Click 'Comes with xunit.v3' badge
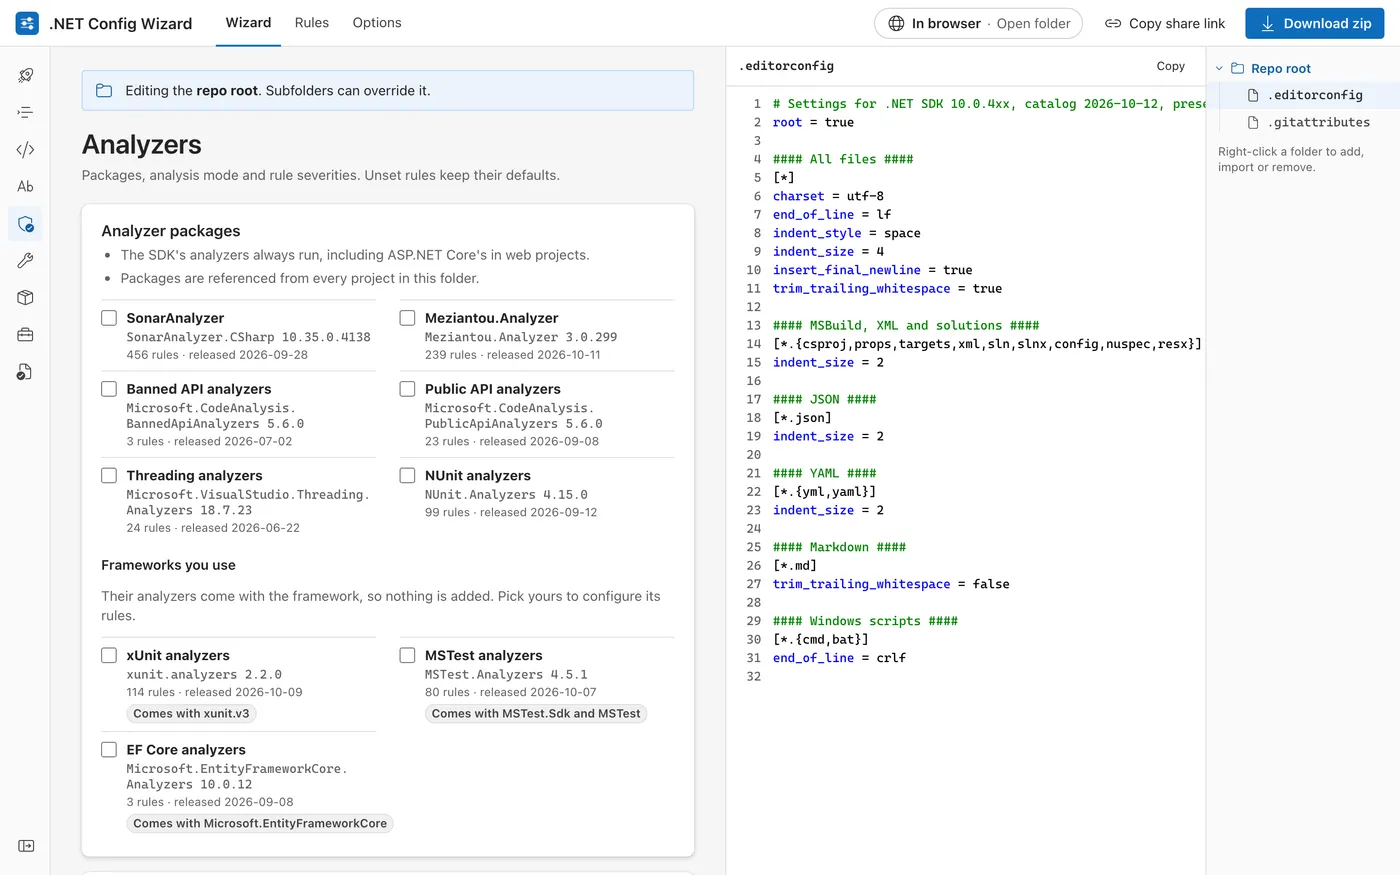Image resolution: width=1400 pixels, height=875 pixels. tap(191, 713)
